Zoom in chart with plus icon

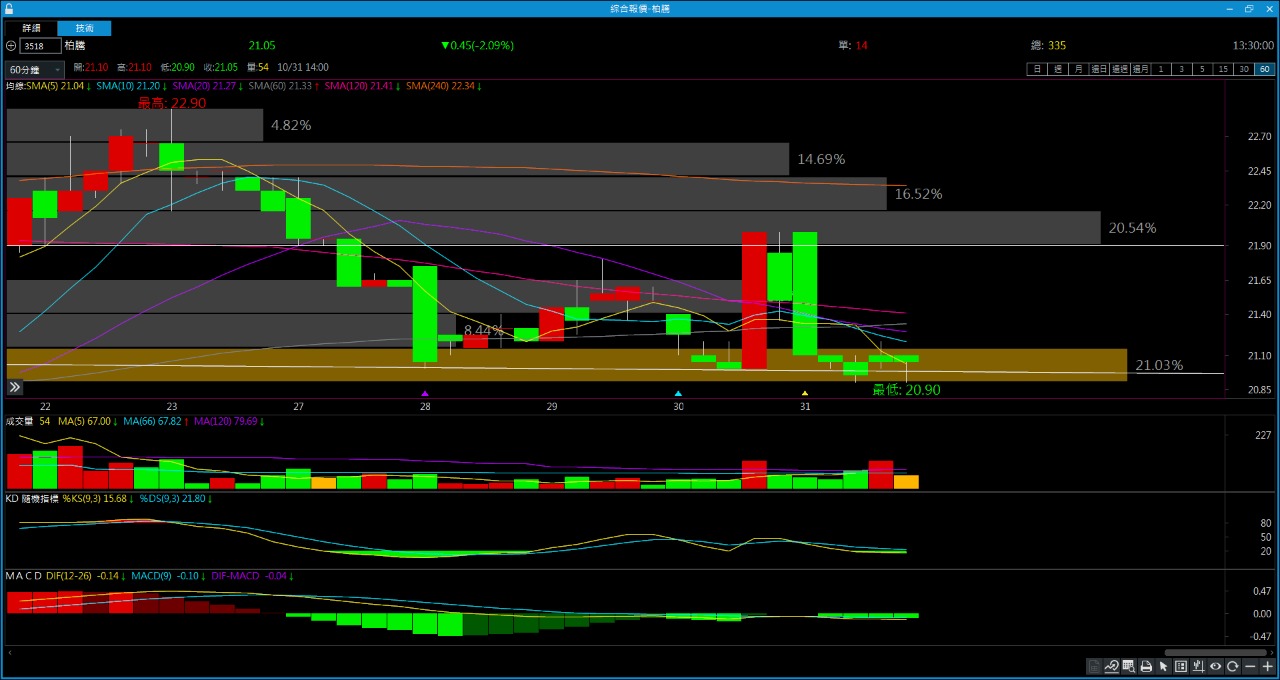click(1268, 666)
